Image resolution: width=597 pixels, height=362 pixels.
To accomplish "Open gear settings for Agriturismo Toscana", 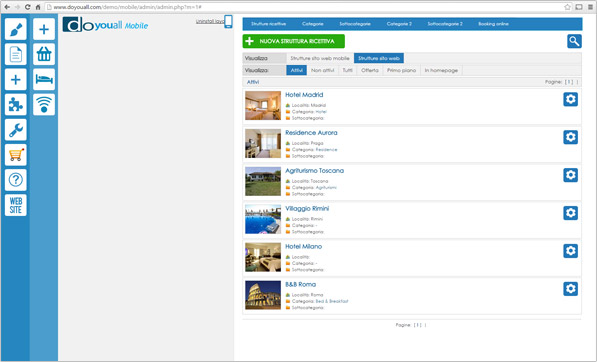I will pos(570,175).
